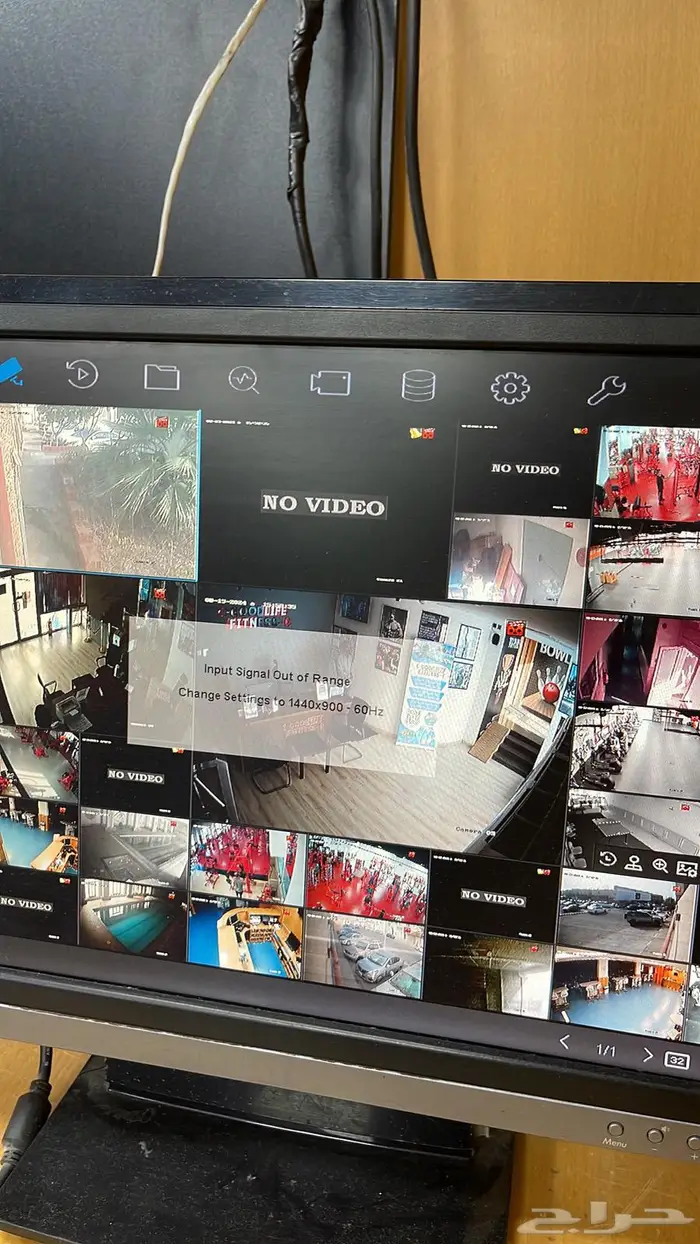Activate digital zoom in the feed quick toolbar
This screenshot has height=1244, width=700.
(660, 866)
